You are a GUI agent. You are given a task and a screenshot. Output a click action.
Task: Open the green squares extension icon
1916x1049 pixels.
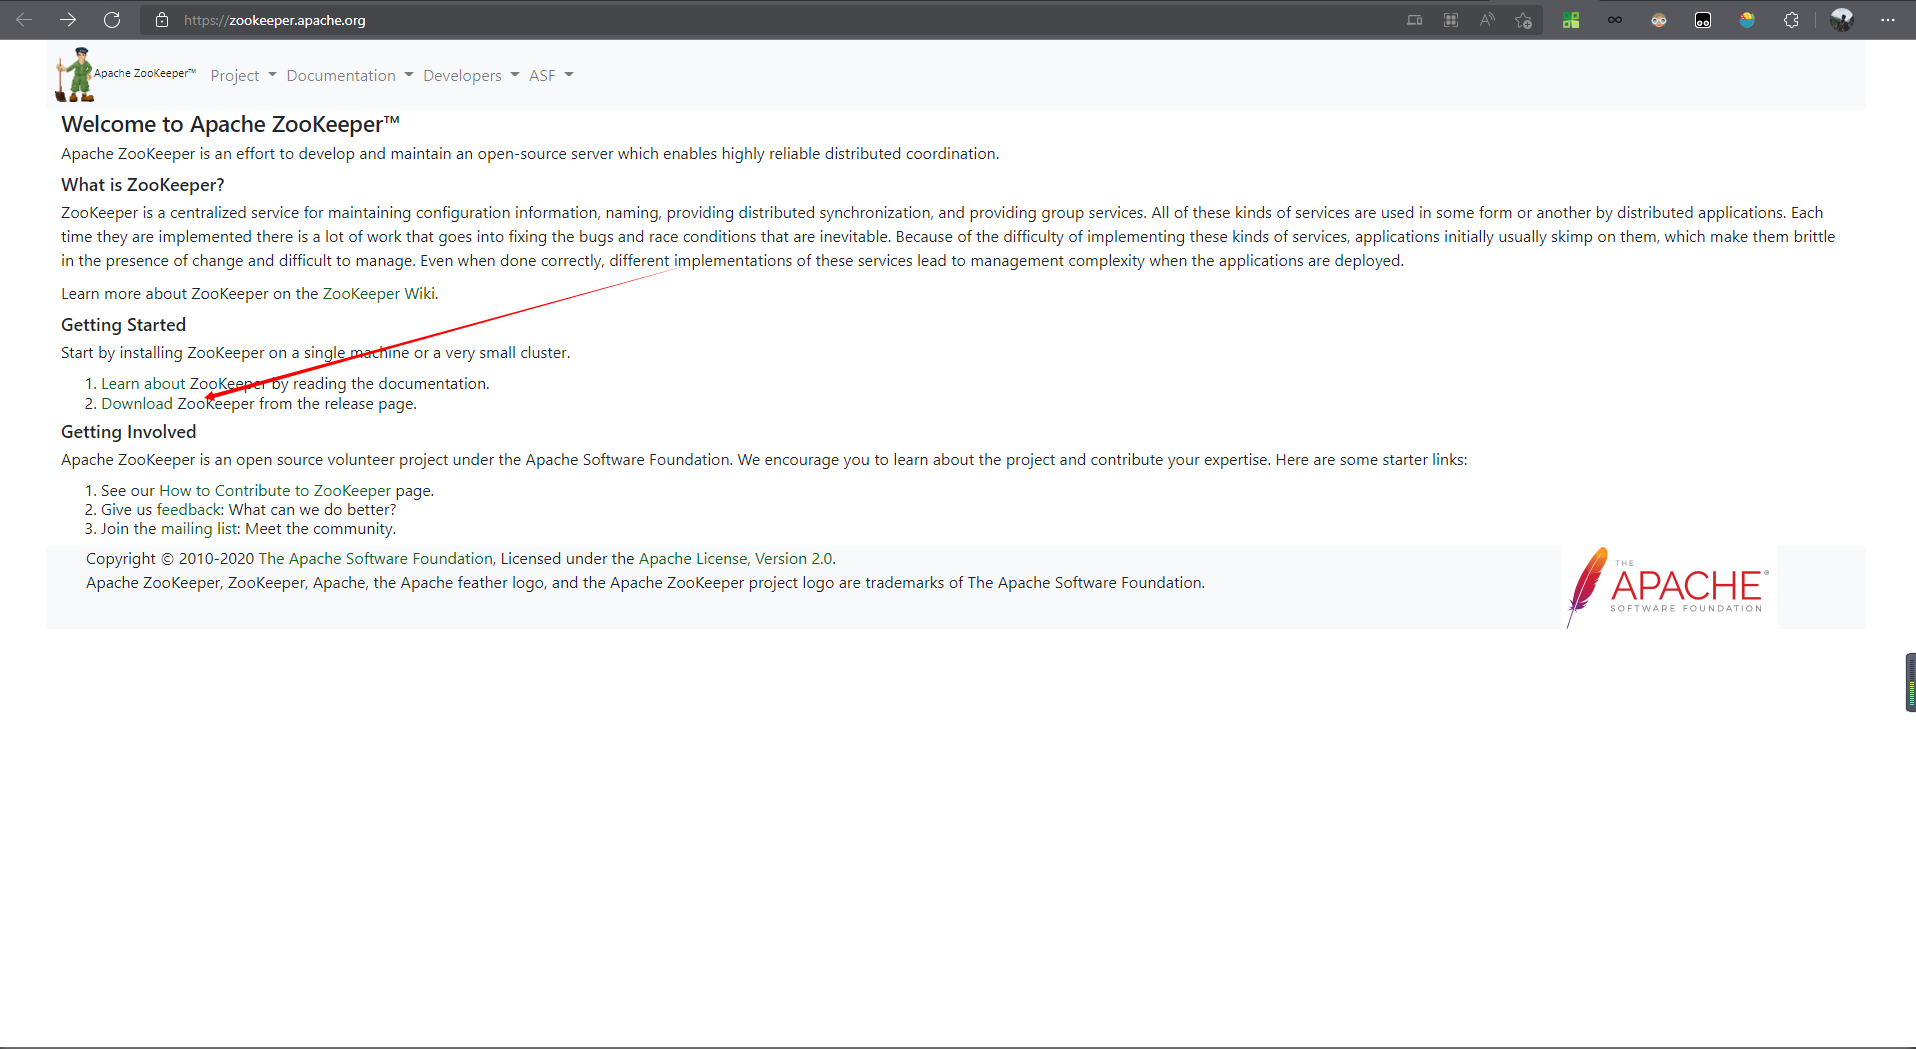click(1571, 20)
